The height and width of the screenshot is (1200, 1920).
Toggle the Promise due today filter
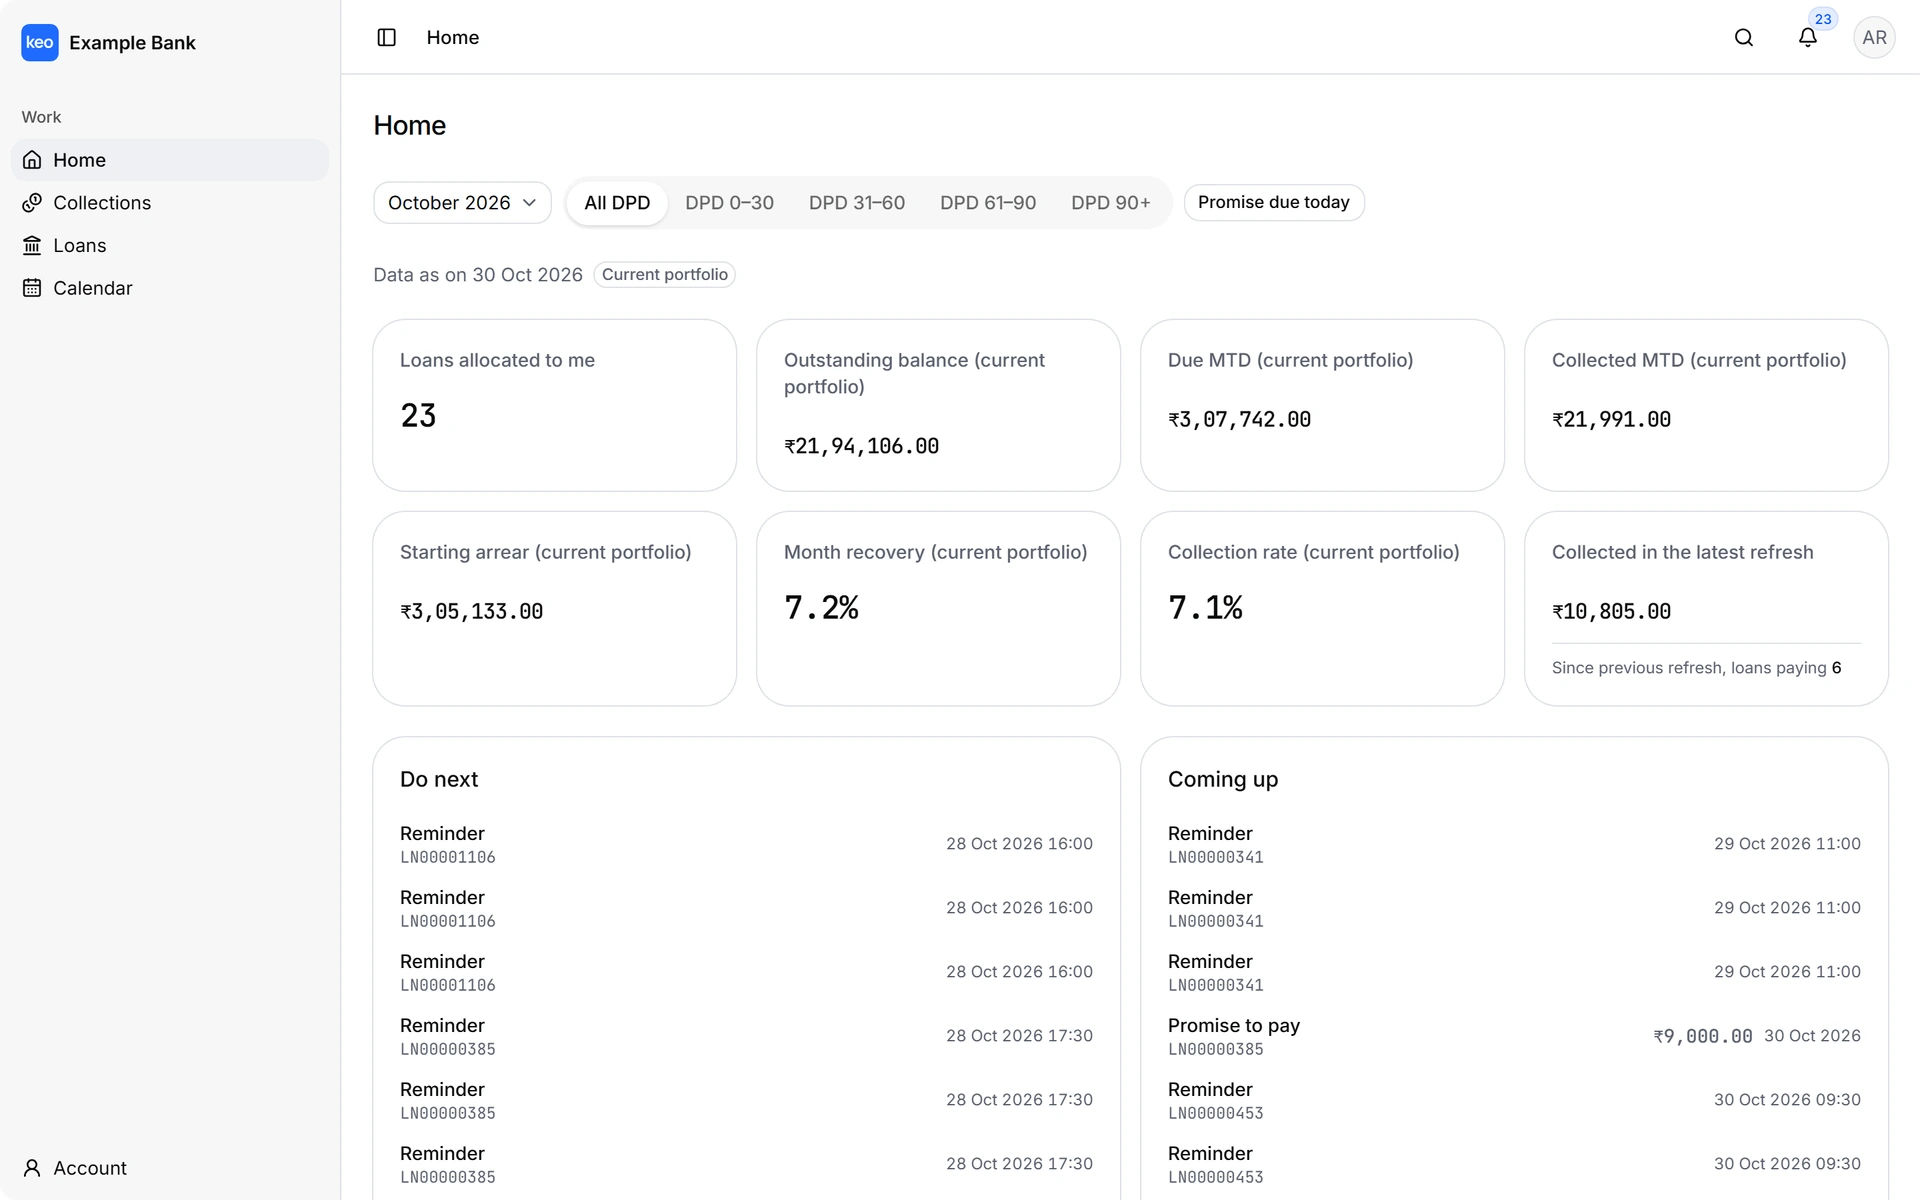pos(1274,202)
